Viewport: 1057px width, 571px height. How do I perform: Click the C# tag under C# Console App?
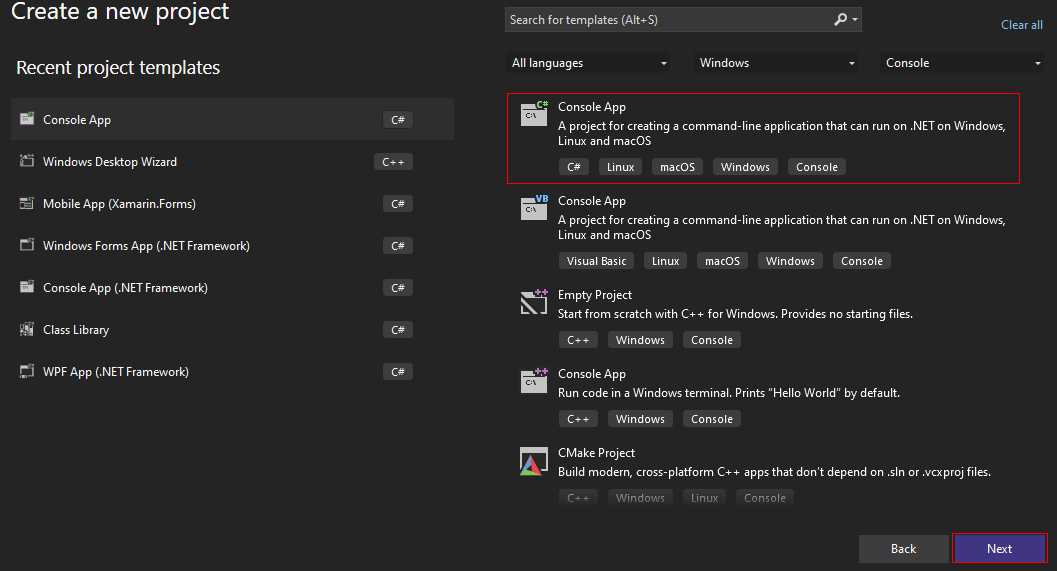[x=574, y=167]
